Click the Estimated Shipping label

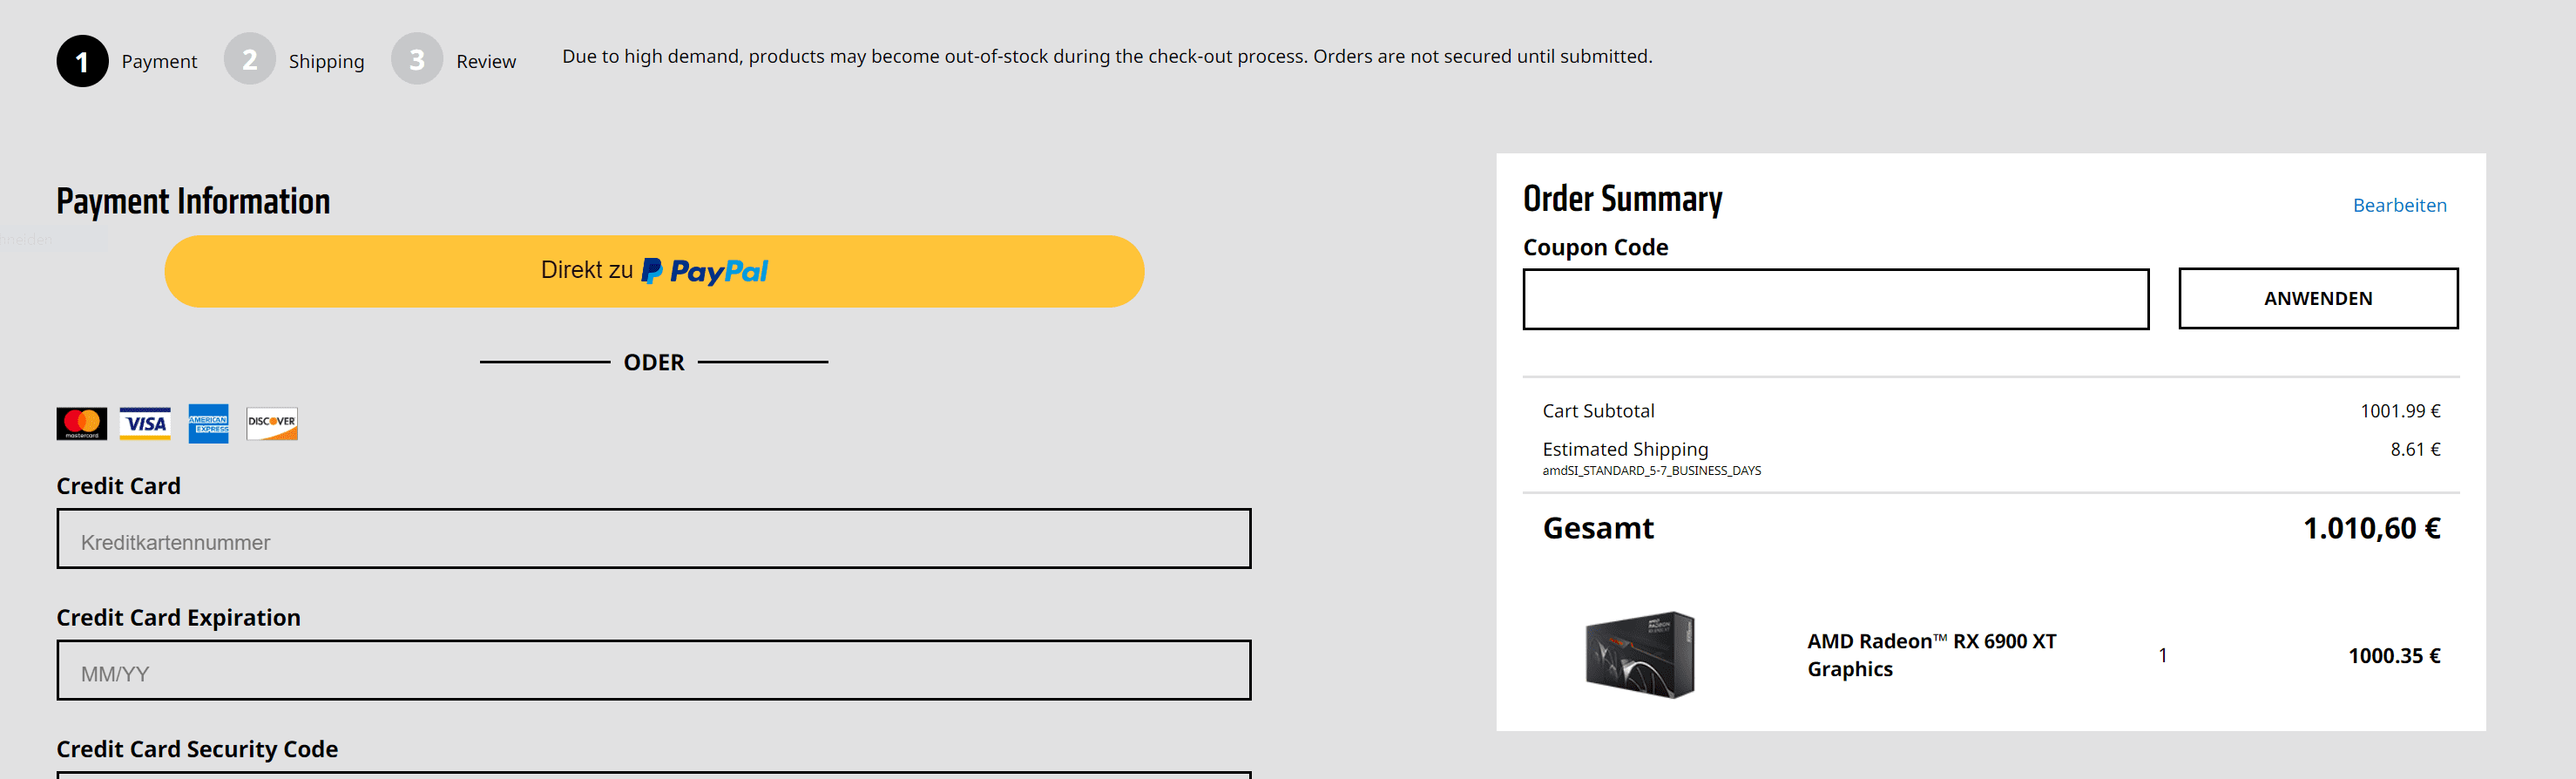pos(1625,449)
